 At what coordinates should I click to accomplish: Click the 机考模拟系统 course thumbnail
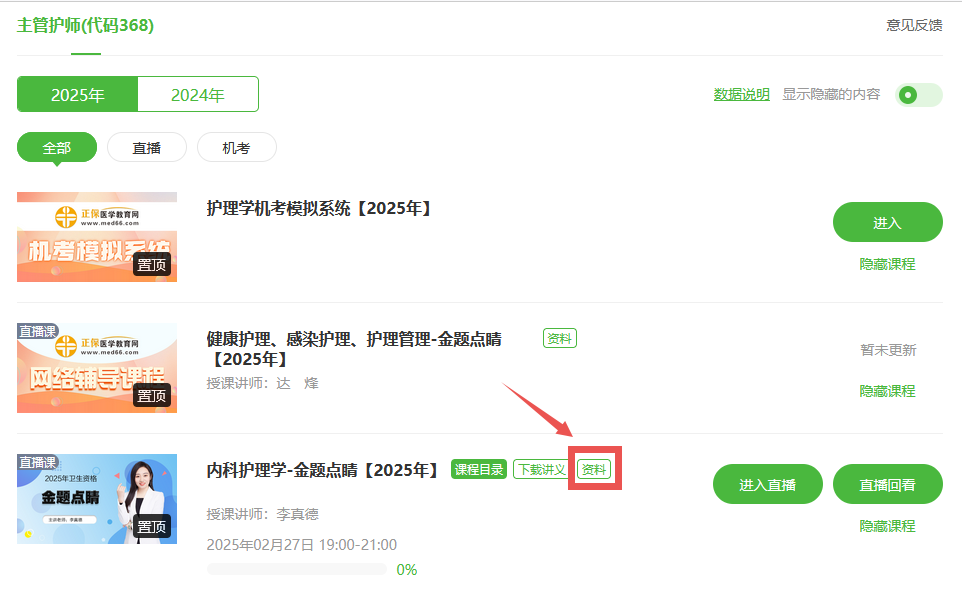pos(97,237)
